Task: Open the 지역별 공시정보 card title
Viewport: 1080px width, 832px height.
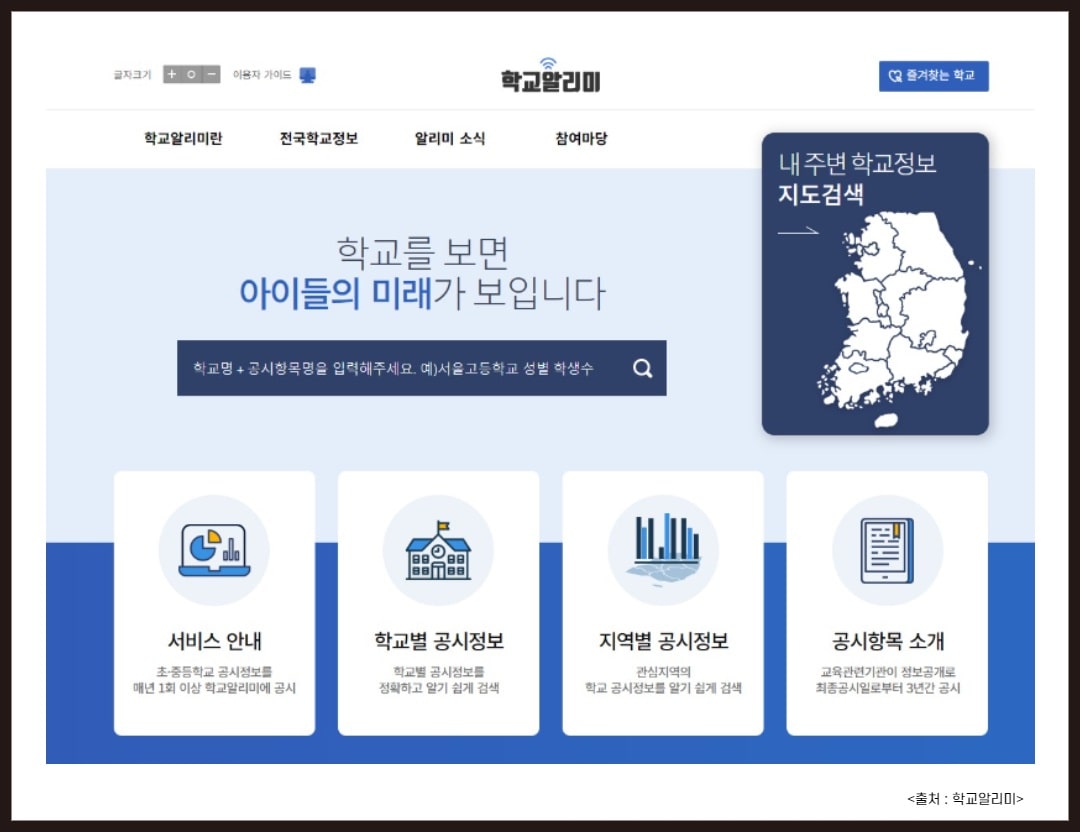Action: pyautogui.click(x=663, y=641)
